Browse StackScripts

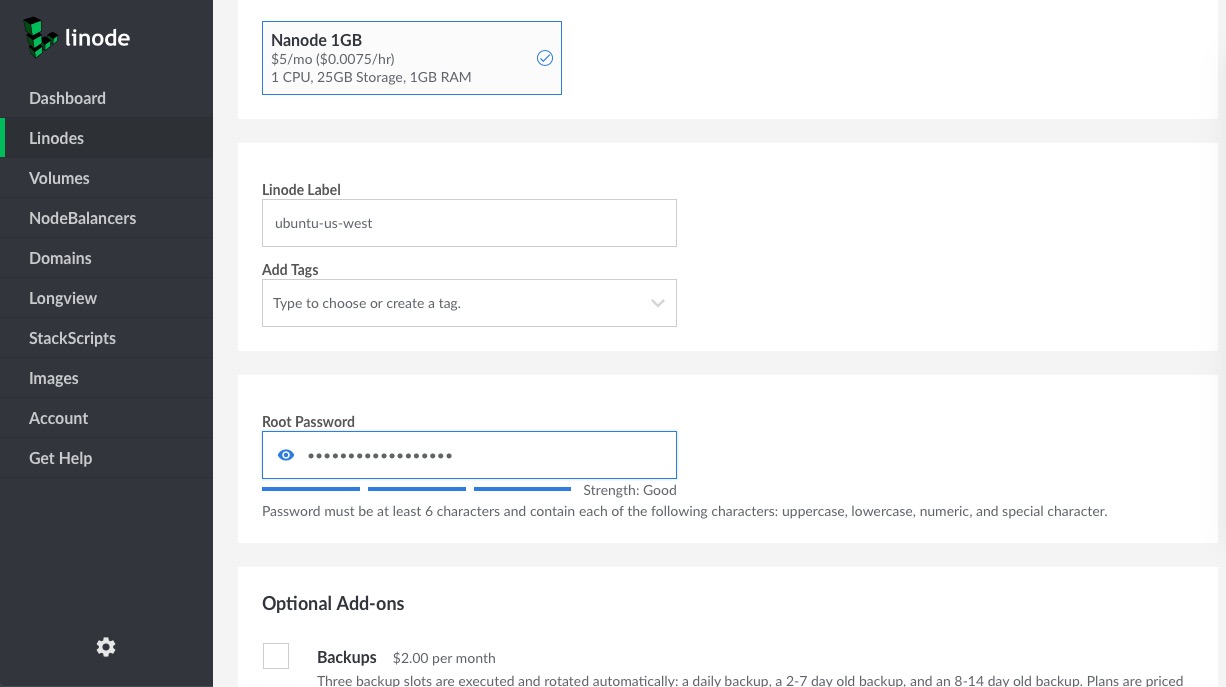click(72, 338)
